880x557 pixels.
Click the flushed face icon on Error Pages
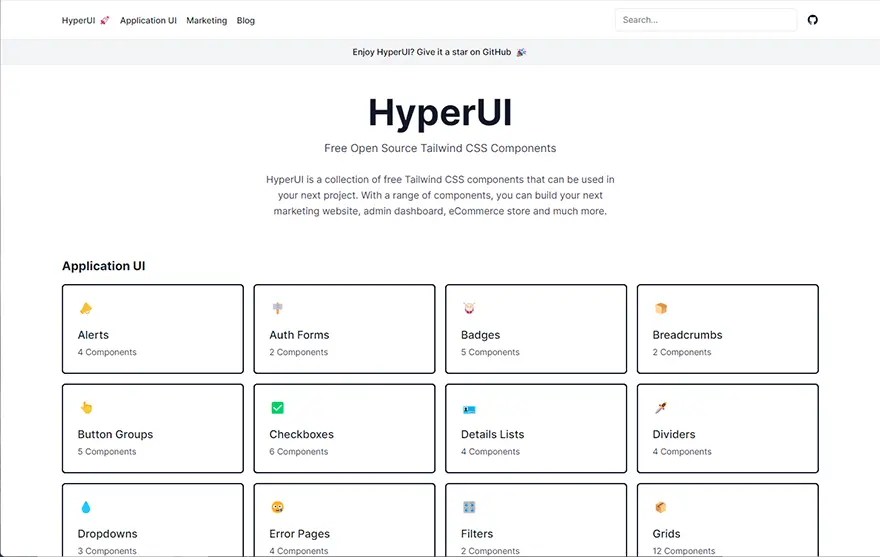click(277, 507)
